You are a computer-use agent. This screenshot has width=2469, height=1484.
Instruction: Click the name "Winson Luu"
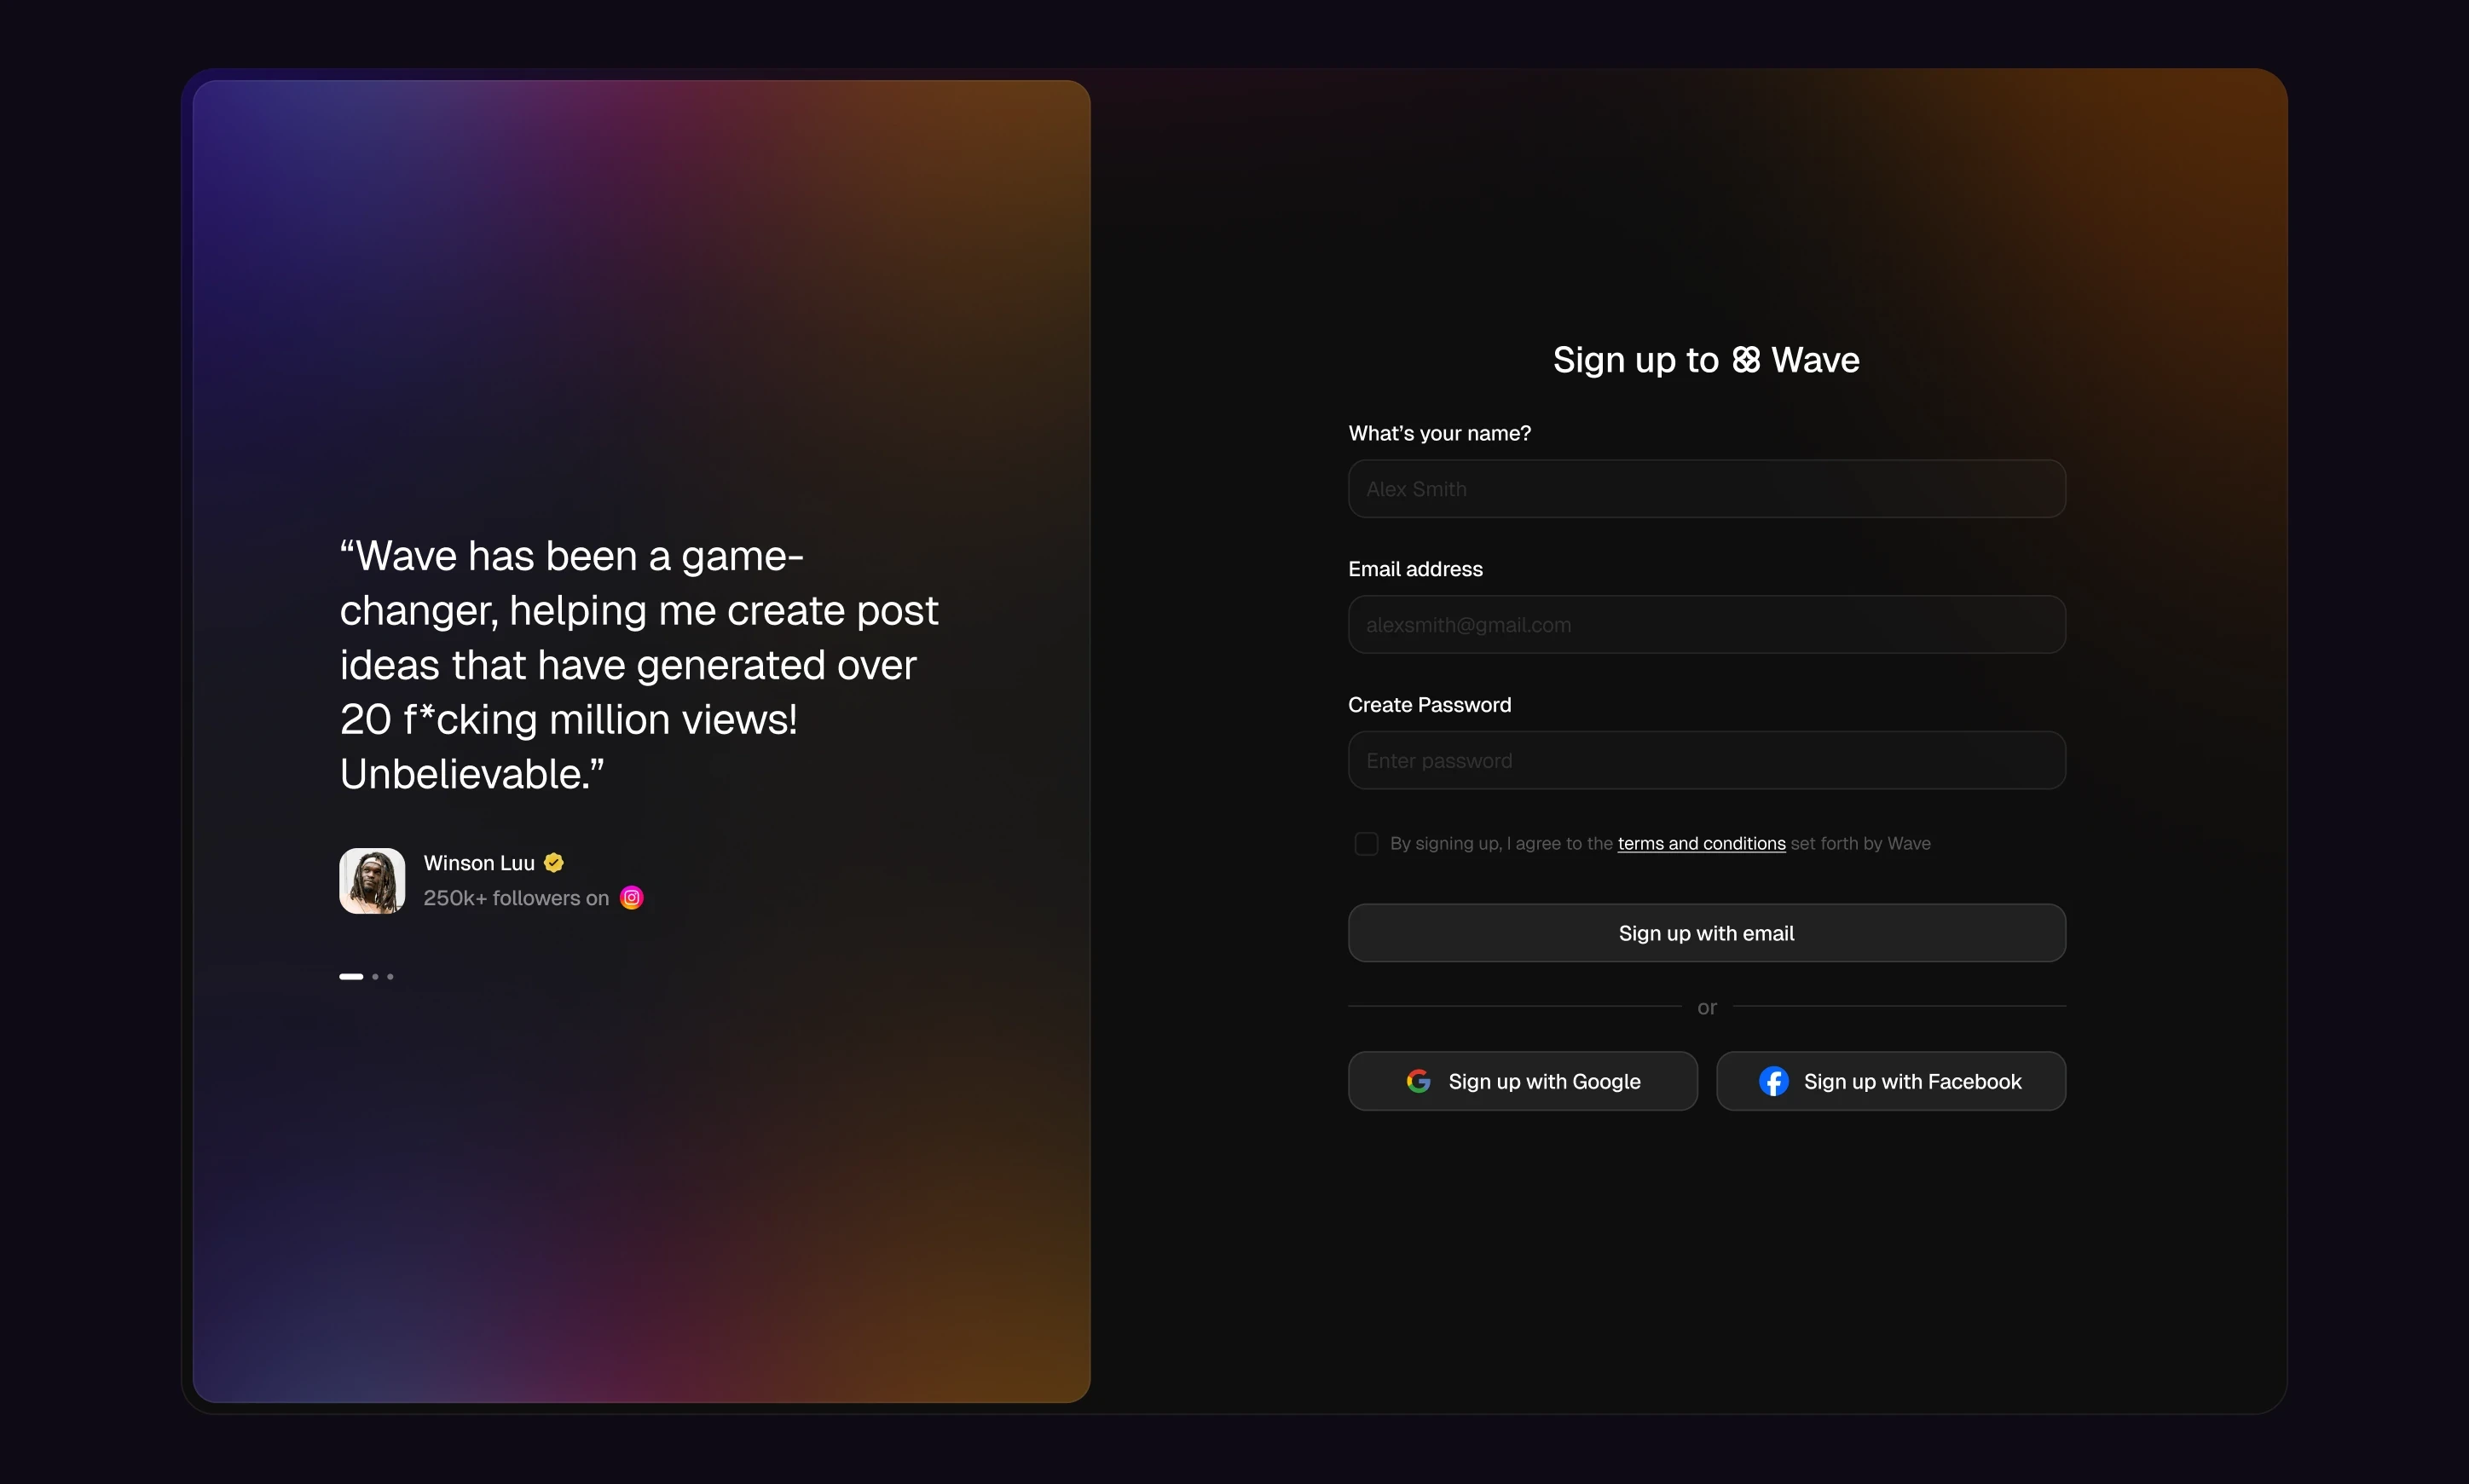pos(479,863)
